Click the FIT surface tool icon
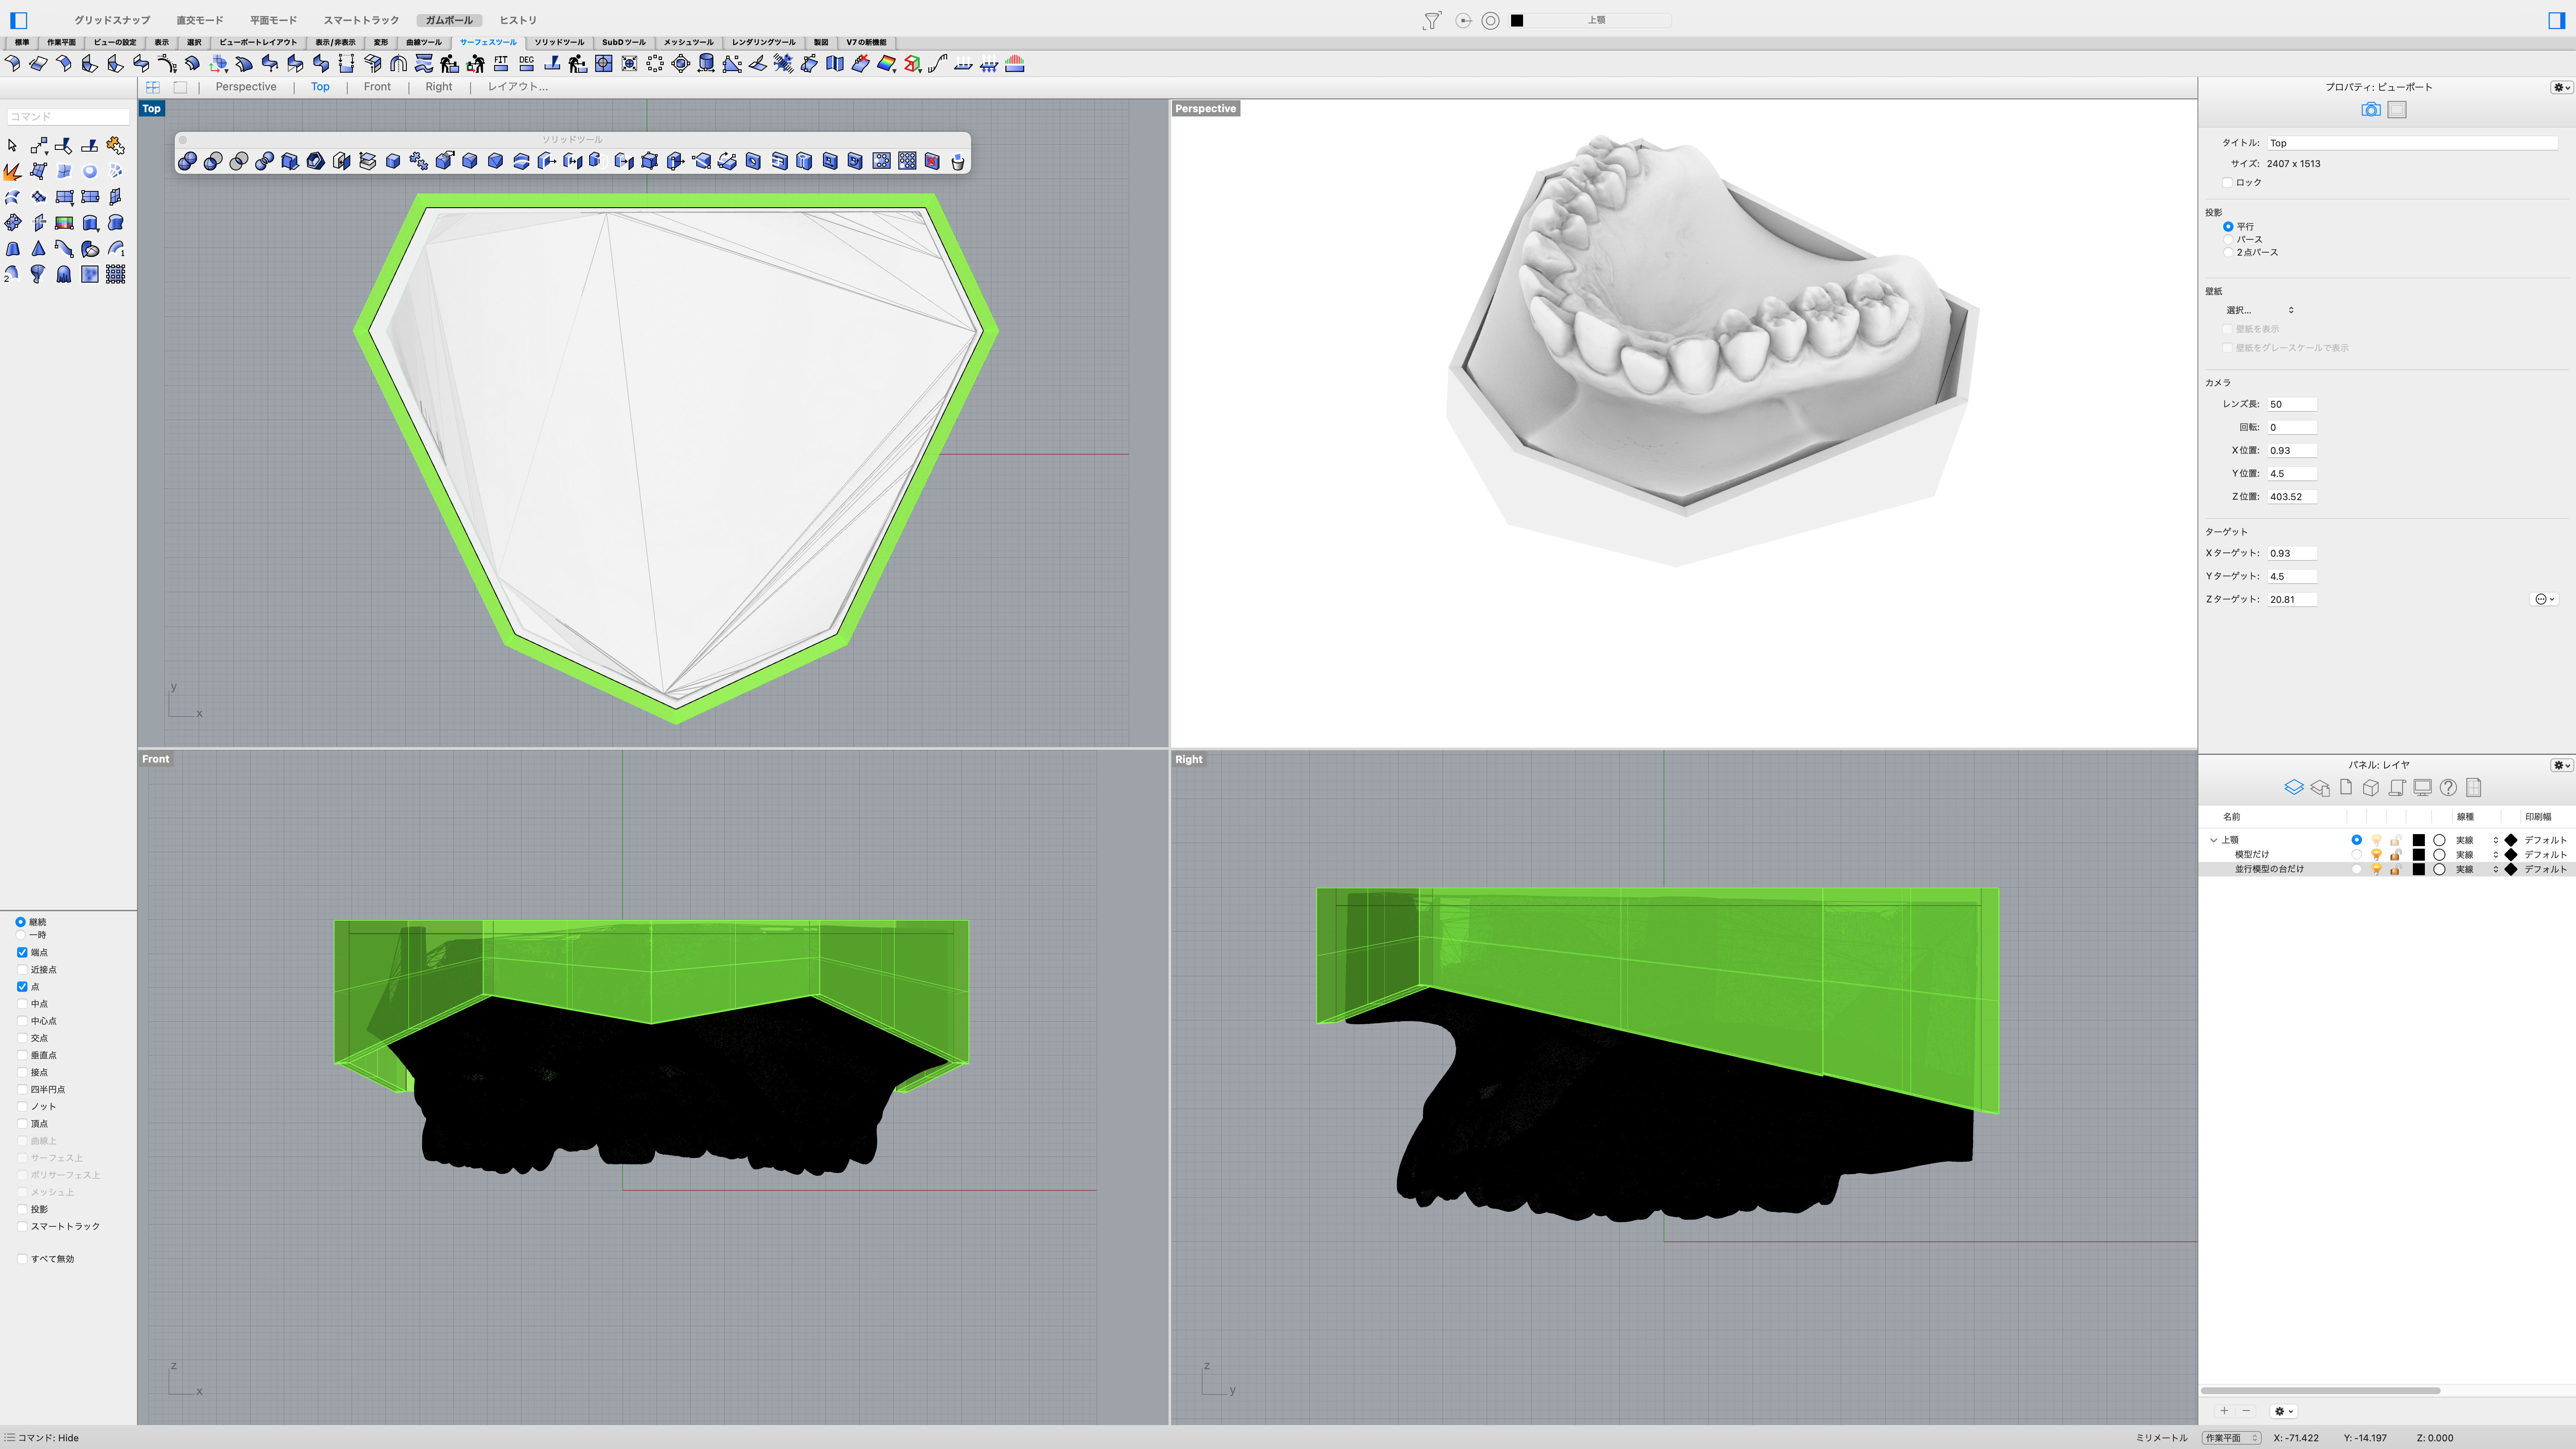Screen dimensions: 2576x1449 pyautogui.click(x=501, y=64)
